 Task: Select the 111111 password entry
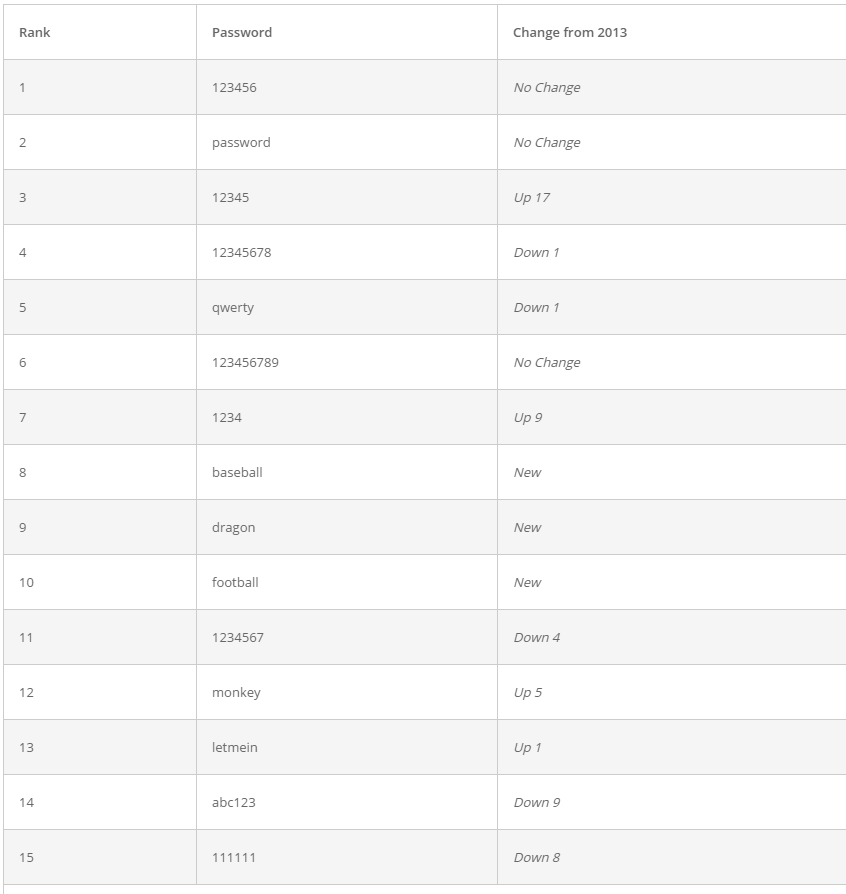point(234,858)
